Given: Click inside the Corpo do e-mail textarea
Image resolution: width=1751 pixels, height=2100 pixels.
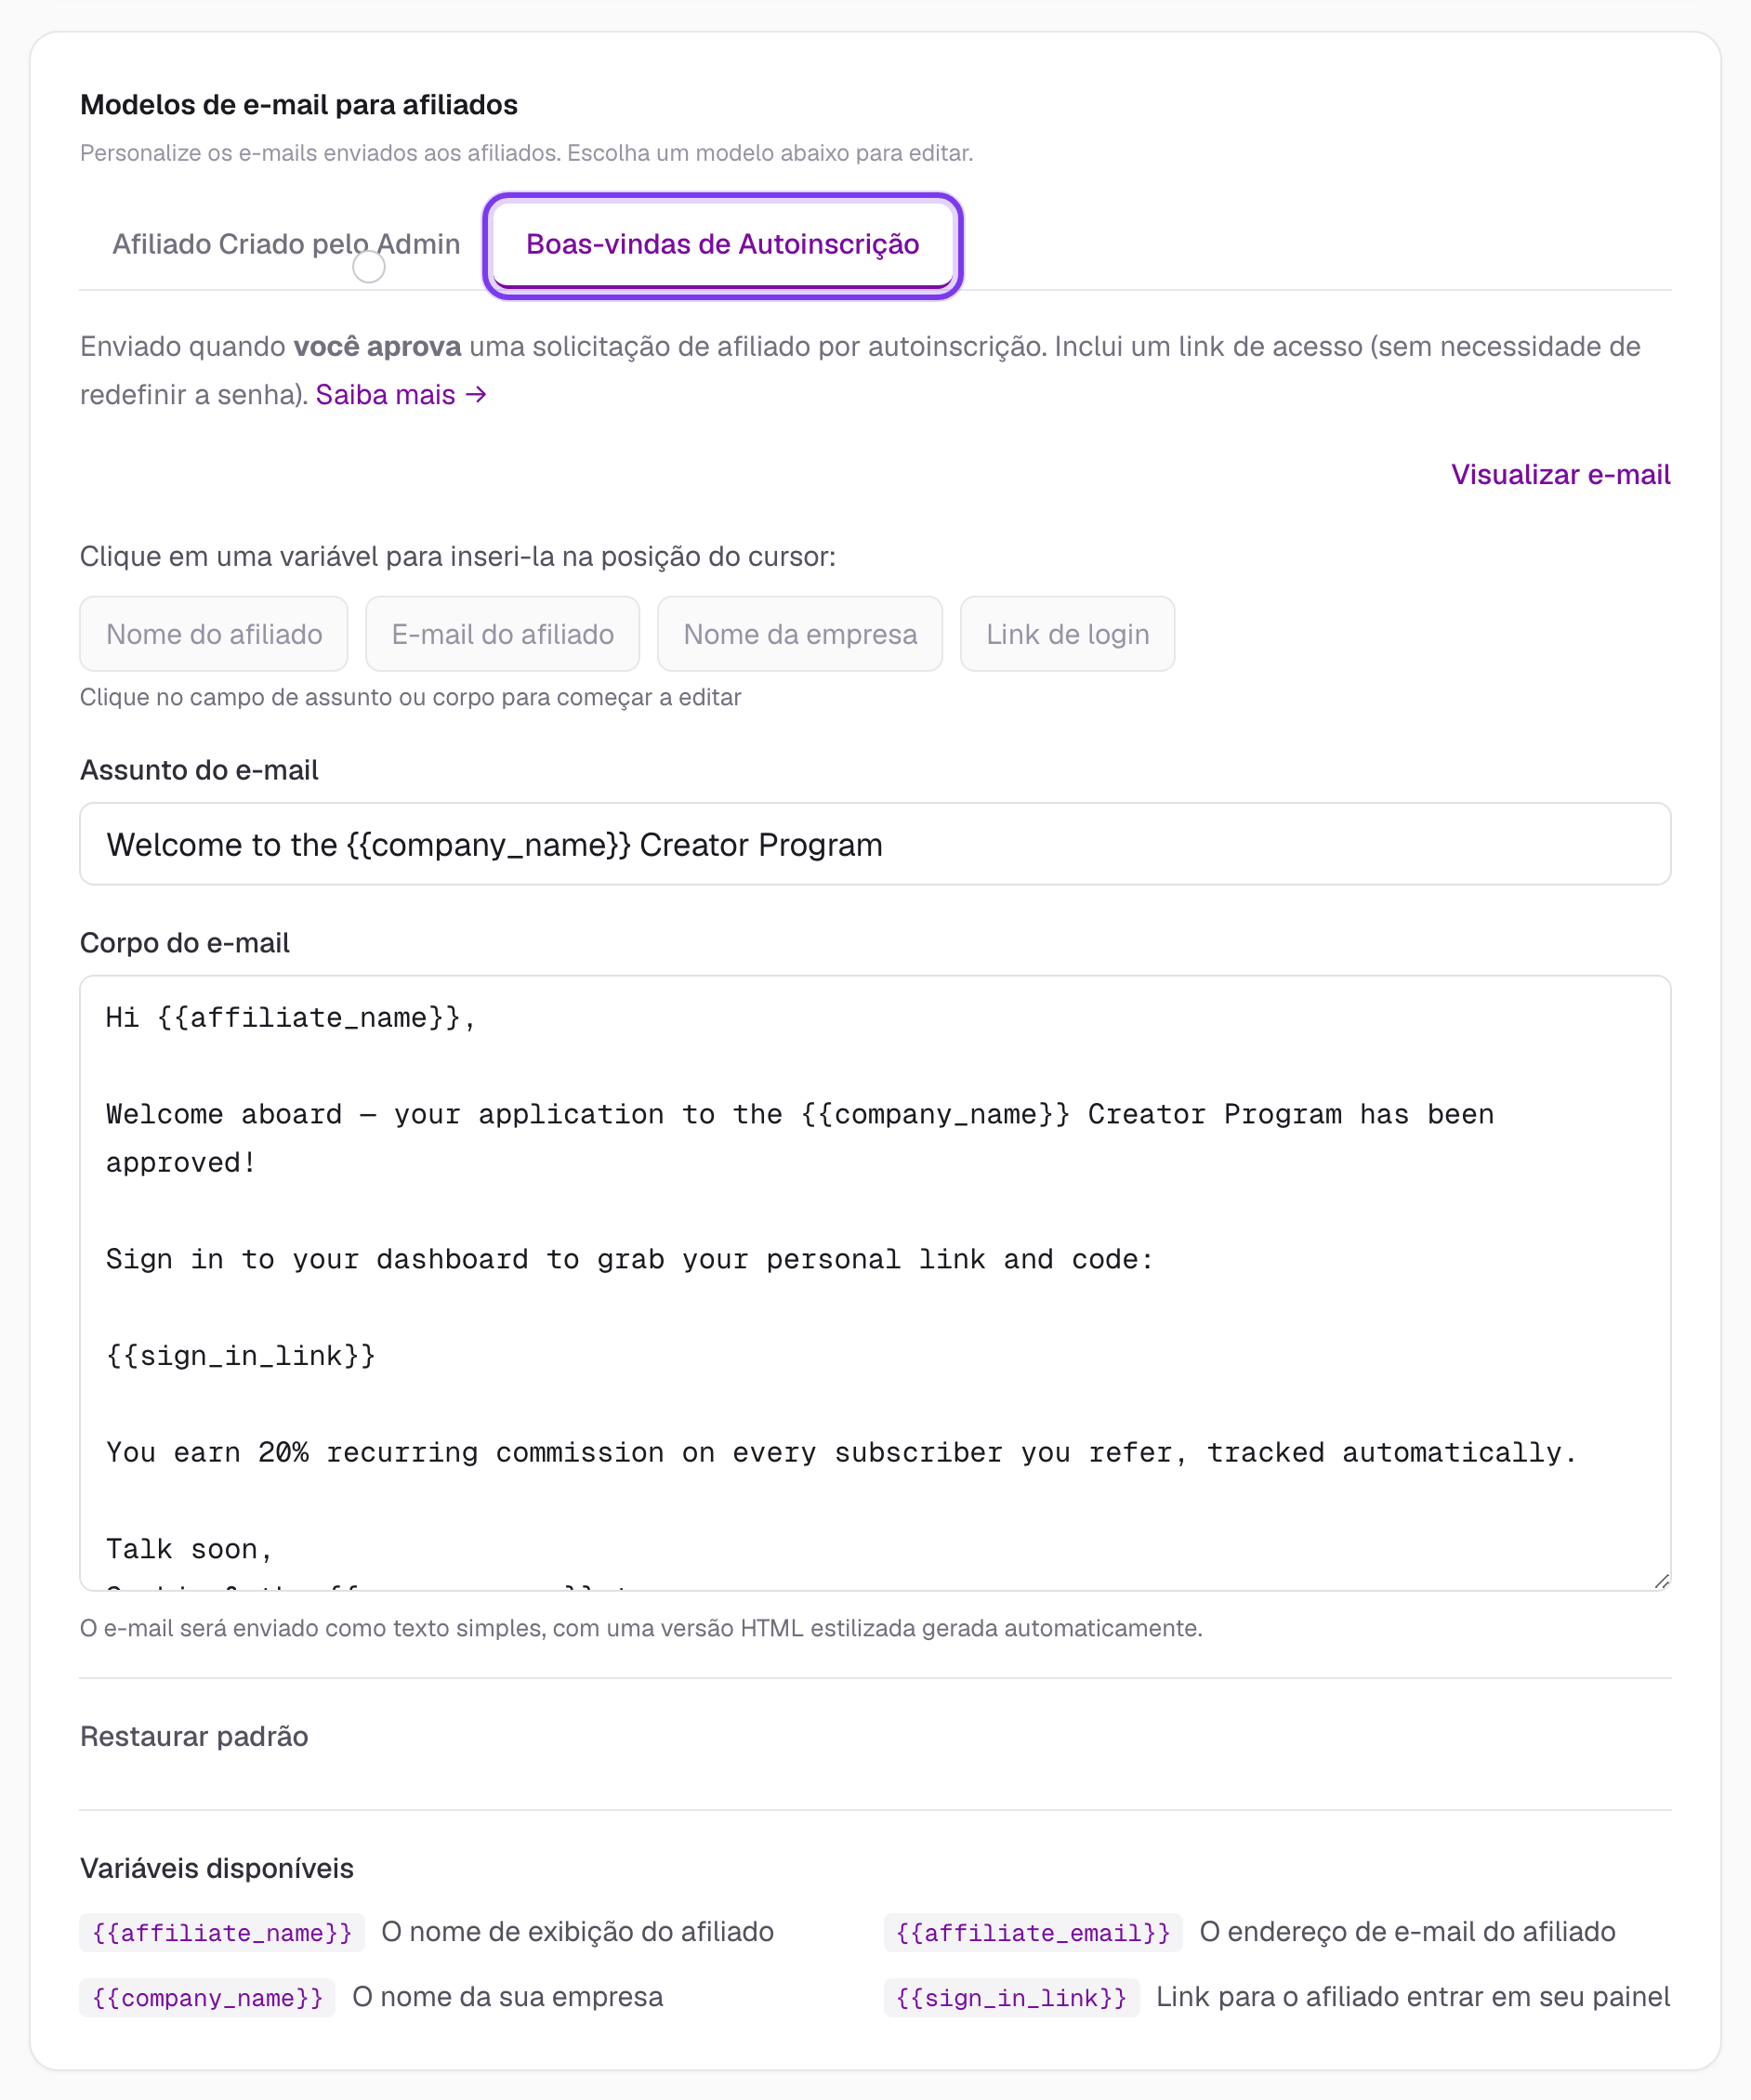Looking at the screenshot, I should [x=875, y=1283].
